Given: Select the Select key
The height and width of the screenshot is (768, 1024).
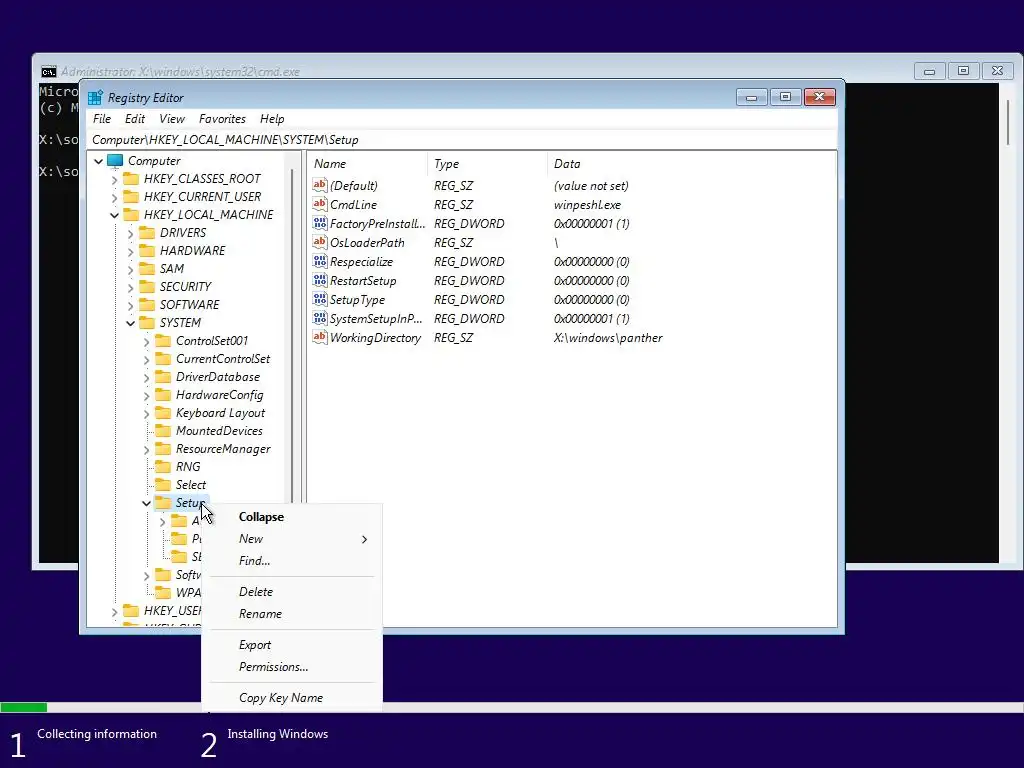Looking at the screenshot, I should (x=191, y=485).
